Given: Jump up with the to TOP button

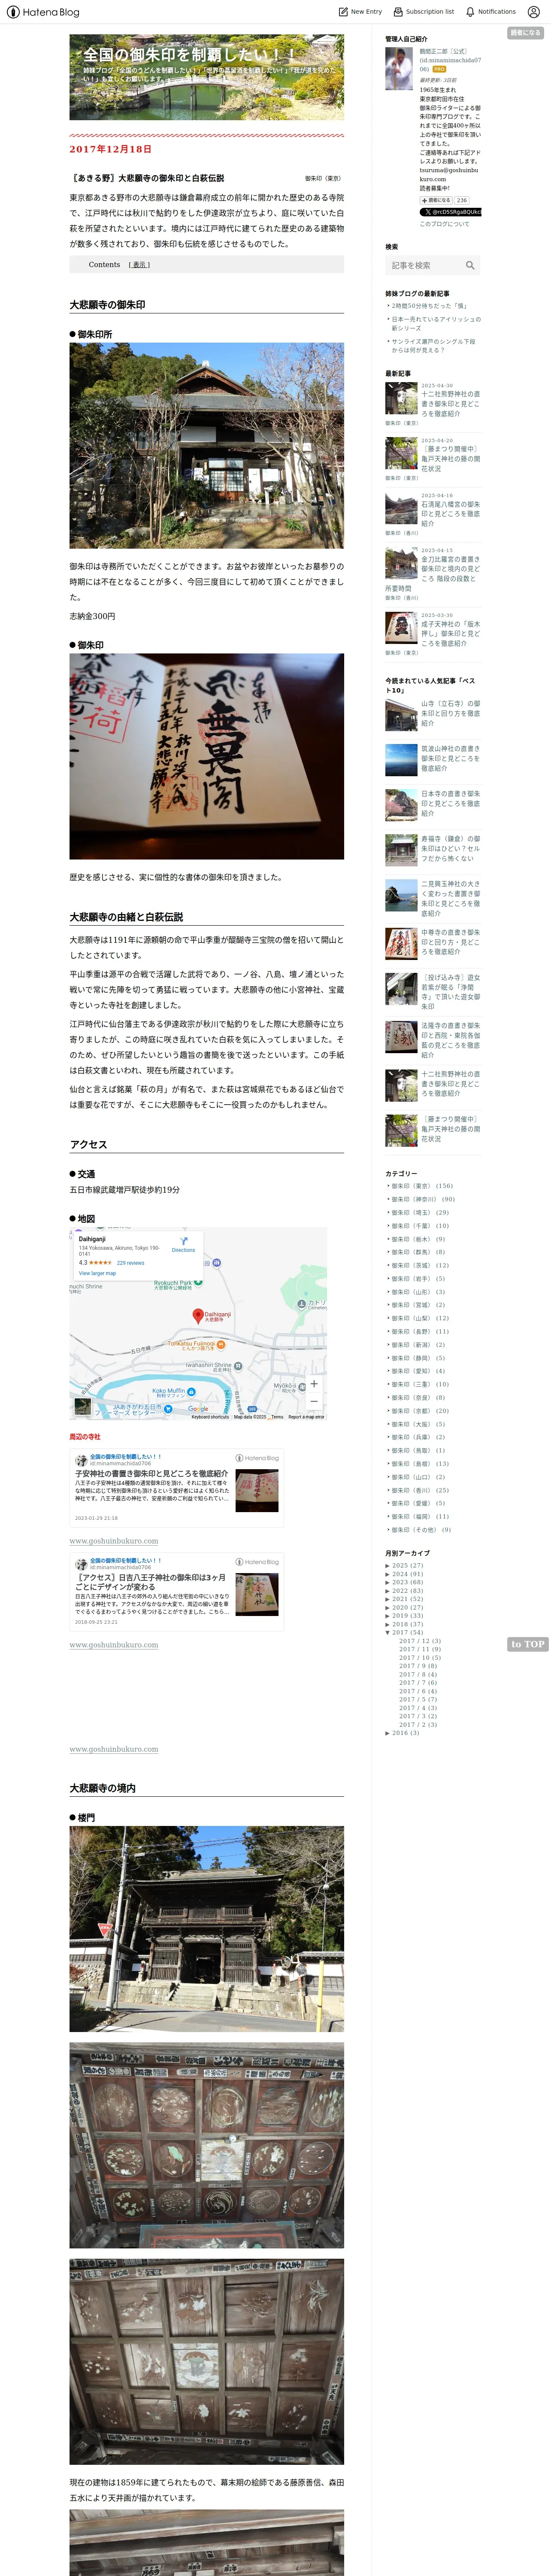Looking at the screenshot, I should (x=527, y=1644).
